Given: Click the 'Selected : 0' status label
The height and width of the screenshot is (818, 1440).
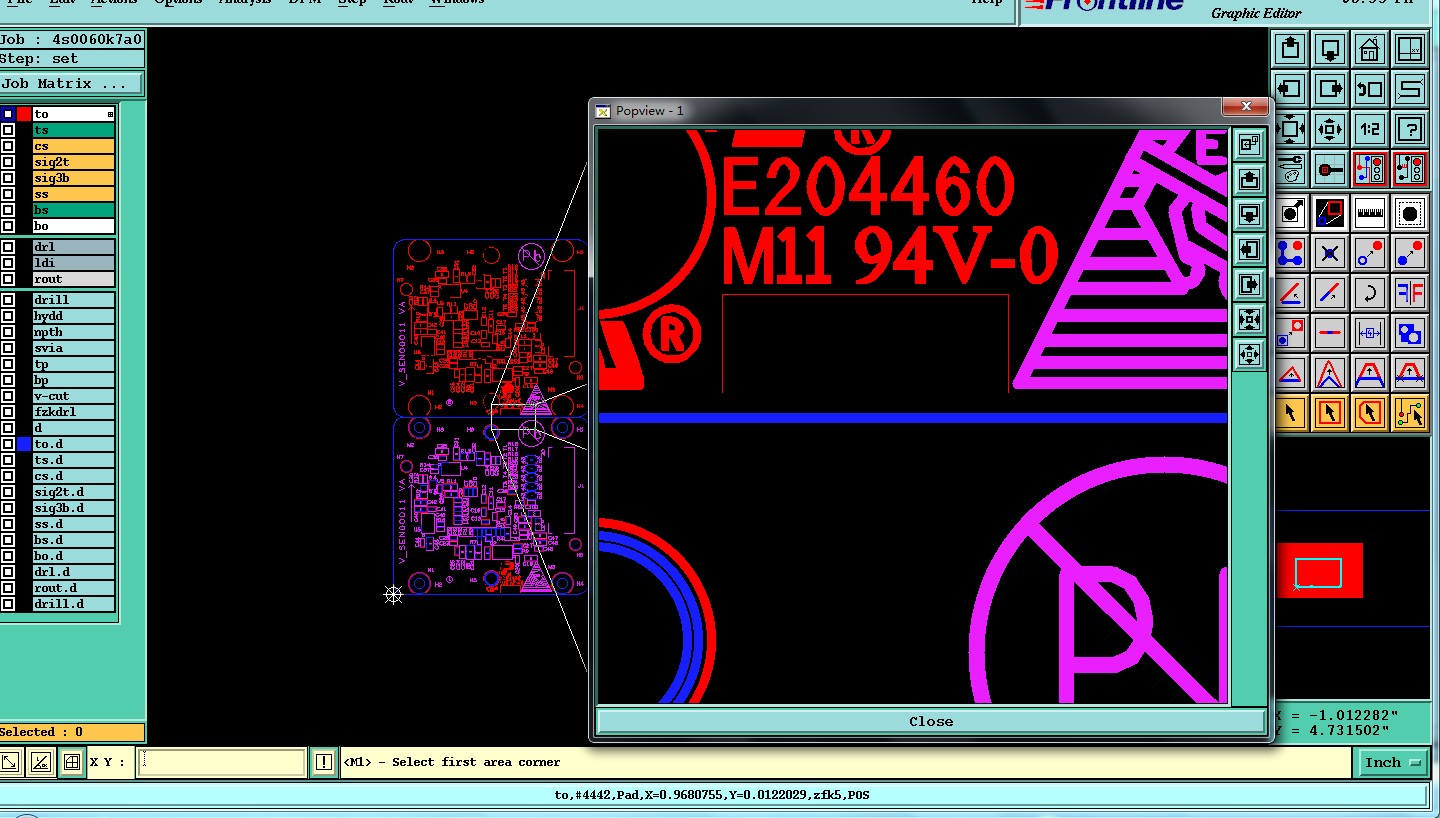Looking at the screenshot, I should click(x=71, y=732).
